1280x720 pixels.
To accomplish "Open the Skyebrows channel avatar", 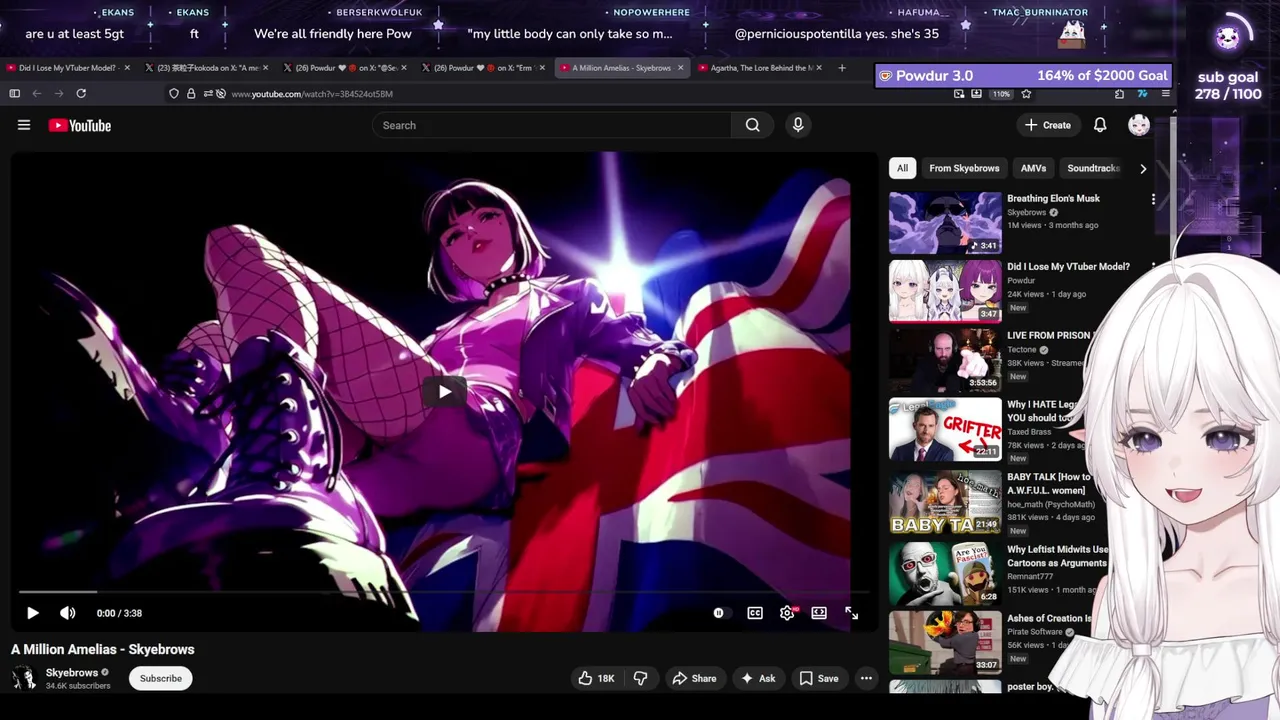I will tap(24, 678).
